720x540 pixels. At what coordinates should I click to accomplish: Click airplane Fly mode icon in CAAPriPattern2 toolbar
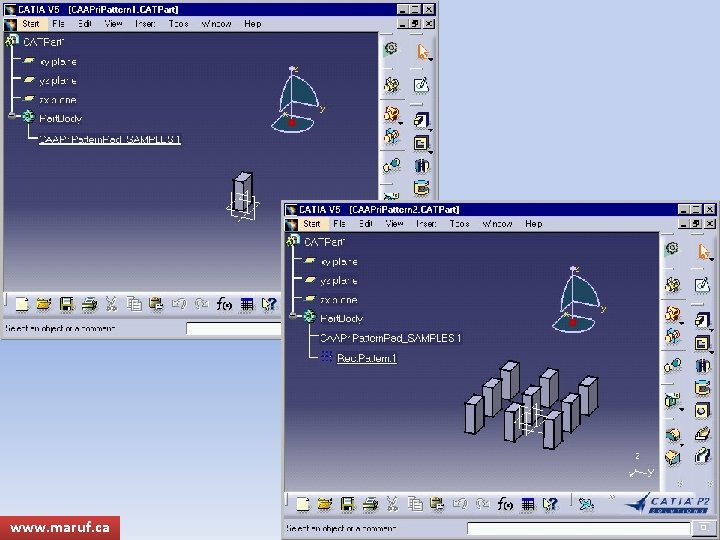tap(586, 504)
